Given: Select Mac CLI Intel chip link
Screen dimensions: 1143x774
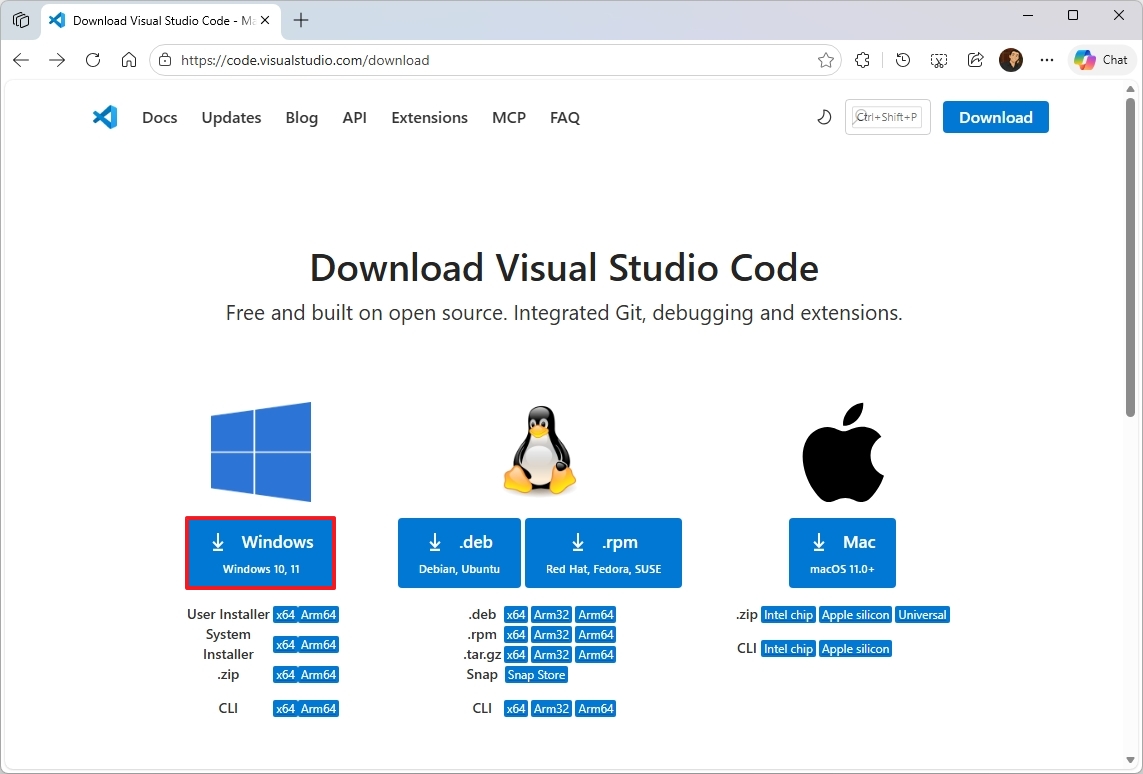Looking at the screenshot, I should click(x=788, y=649).
